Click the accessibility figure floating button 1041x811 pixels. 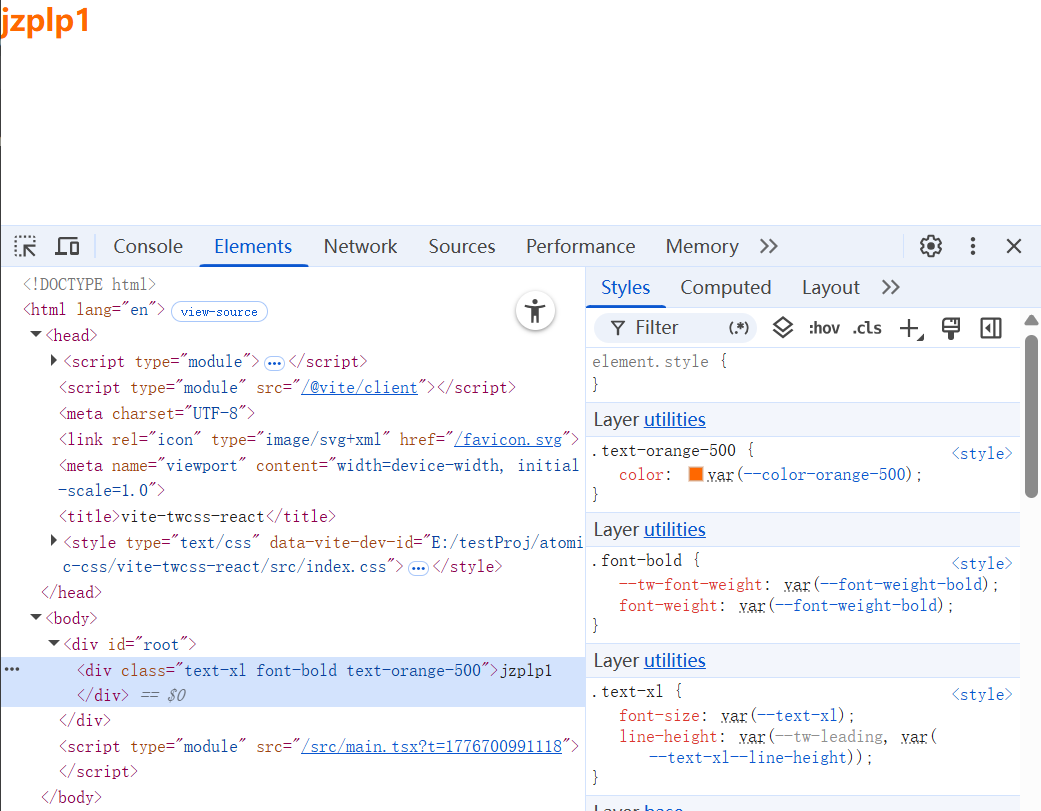(535, 311)
